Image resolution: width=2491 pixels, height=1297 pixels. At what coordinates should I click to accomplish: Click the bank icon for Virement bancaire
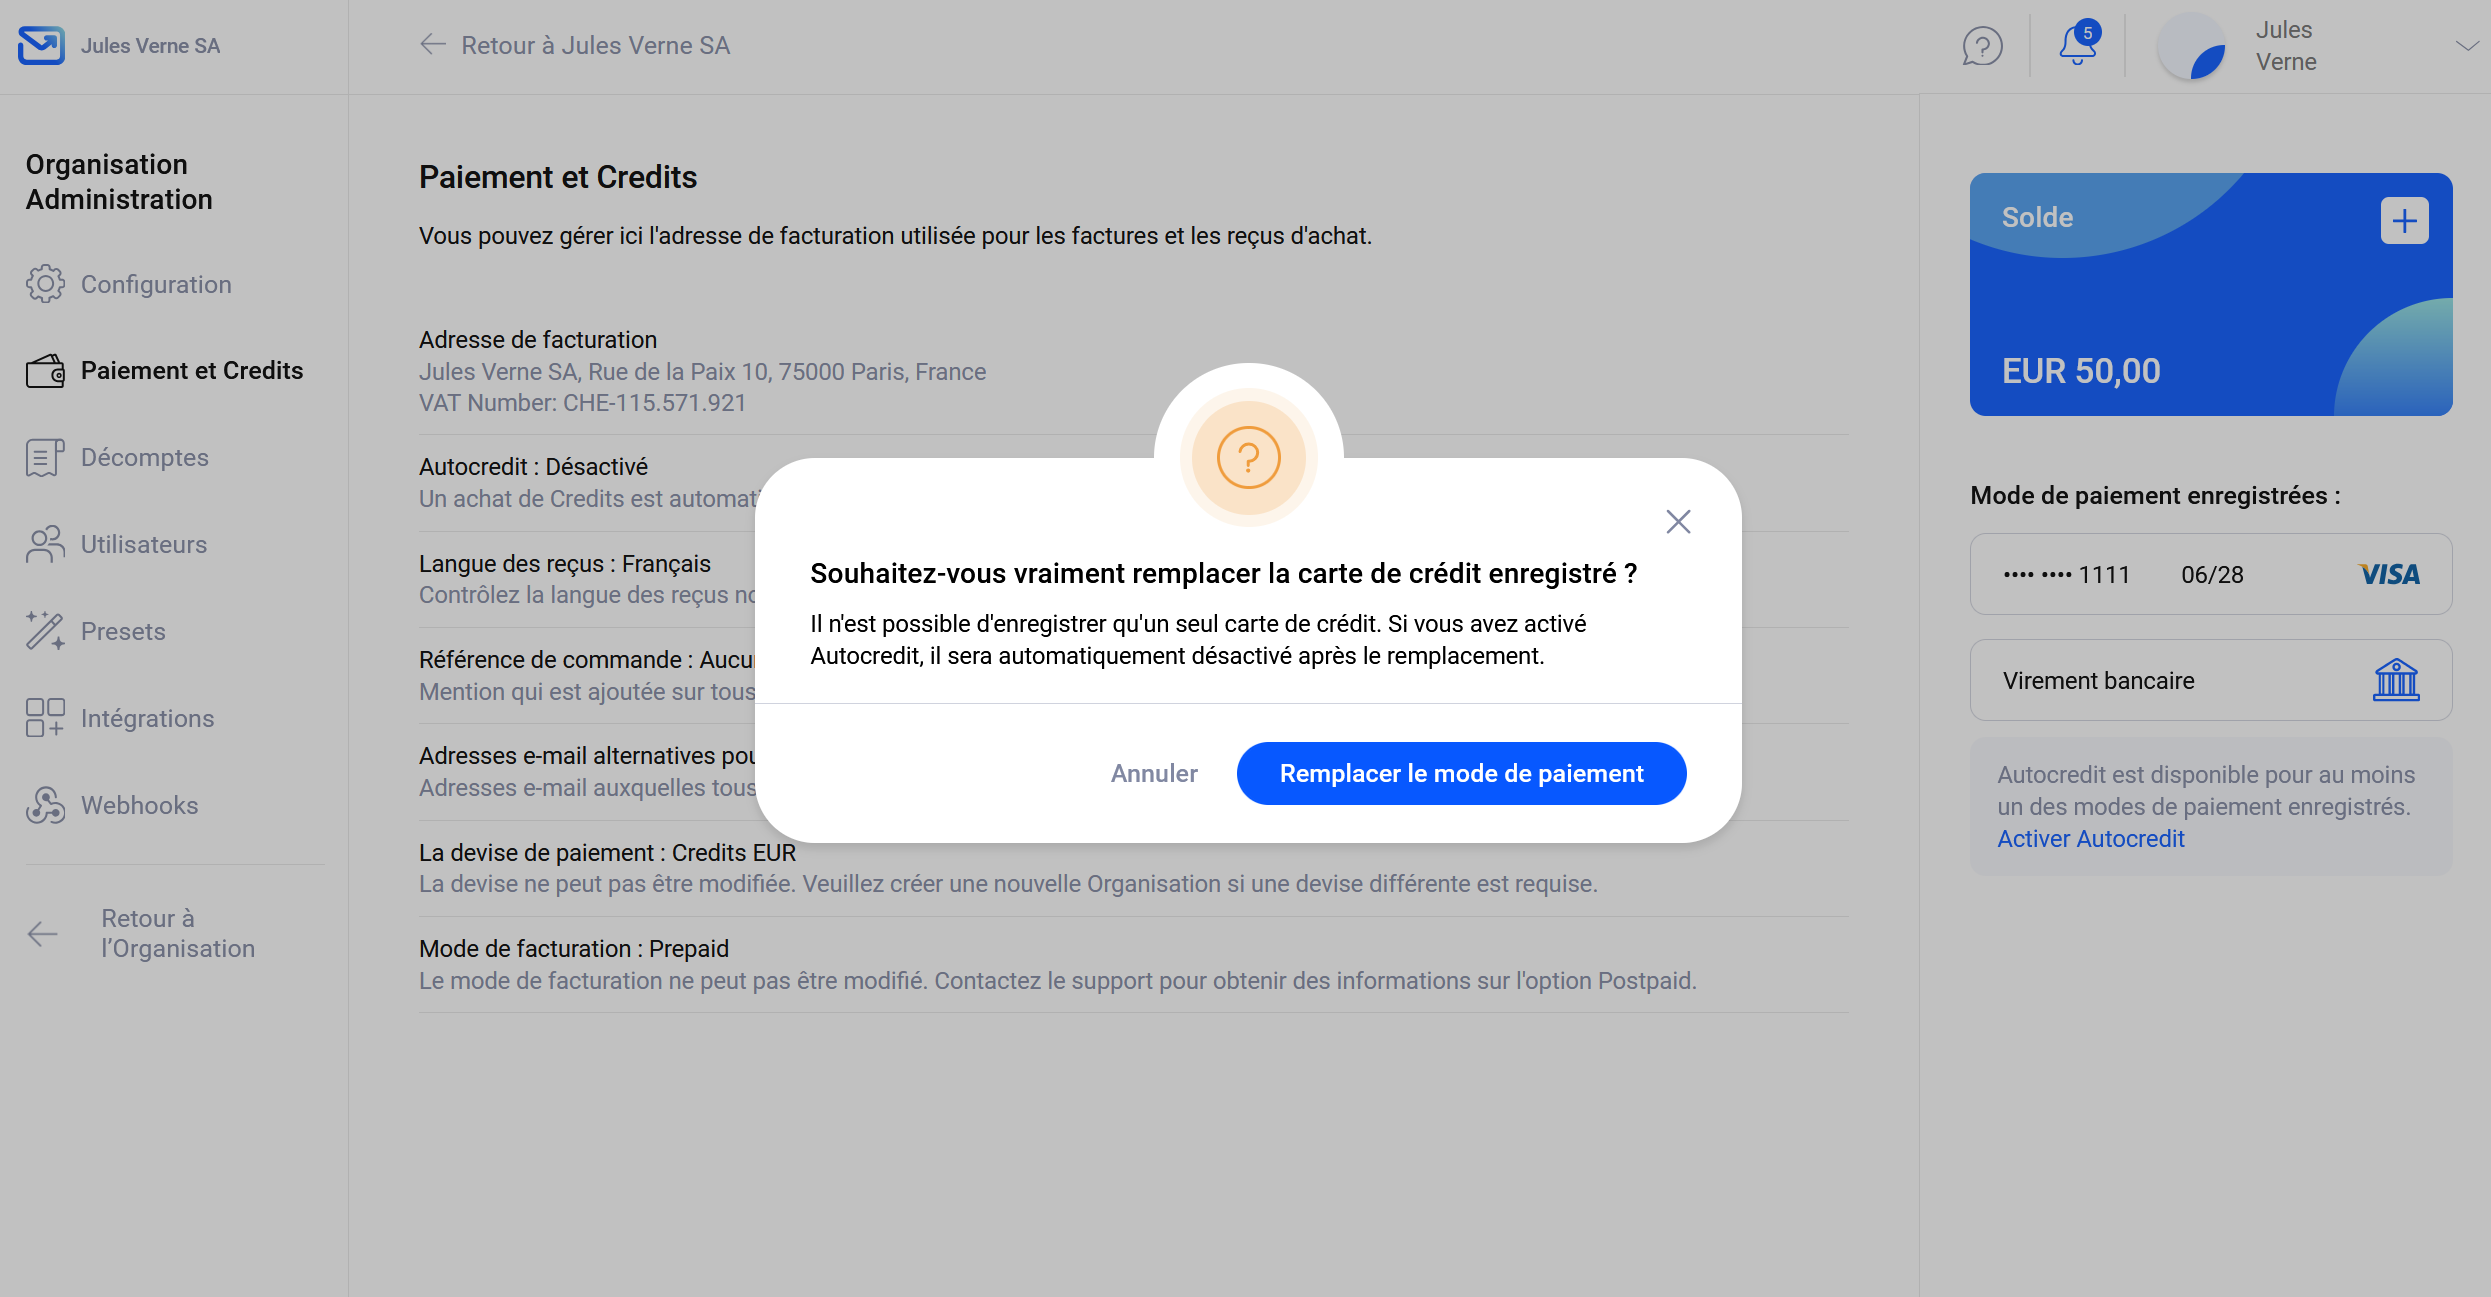pyautogui.click(x=2396, y=680)
